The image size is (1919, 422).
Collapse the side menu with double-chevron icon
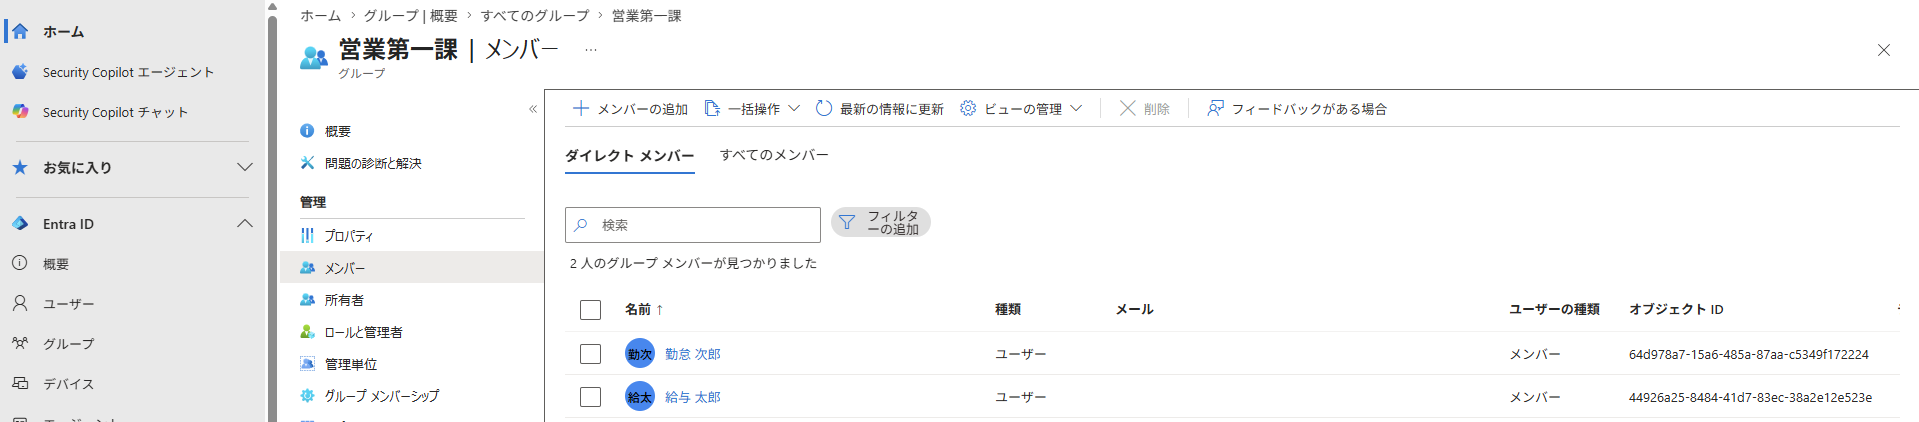point(533,109)
